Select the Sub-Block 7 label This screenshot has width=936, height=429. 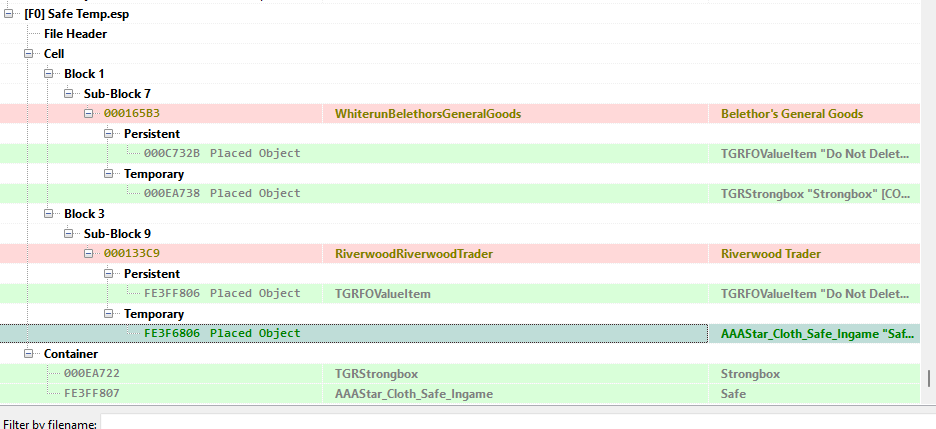pyautogui.click(x=117, y=94)
